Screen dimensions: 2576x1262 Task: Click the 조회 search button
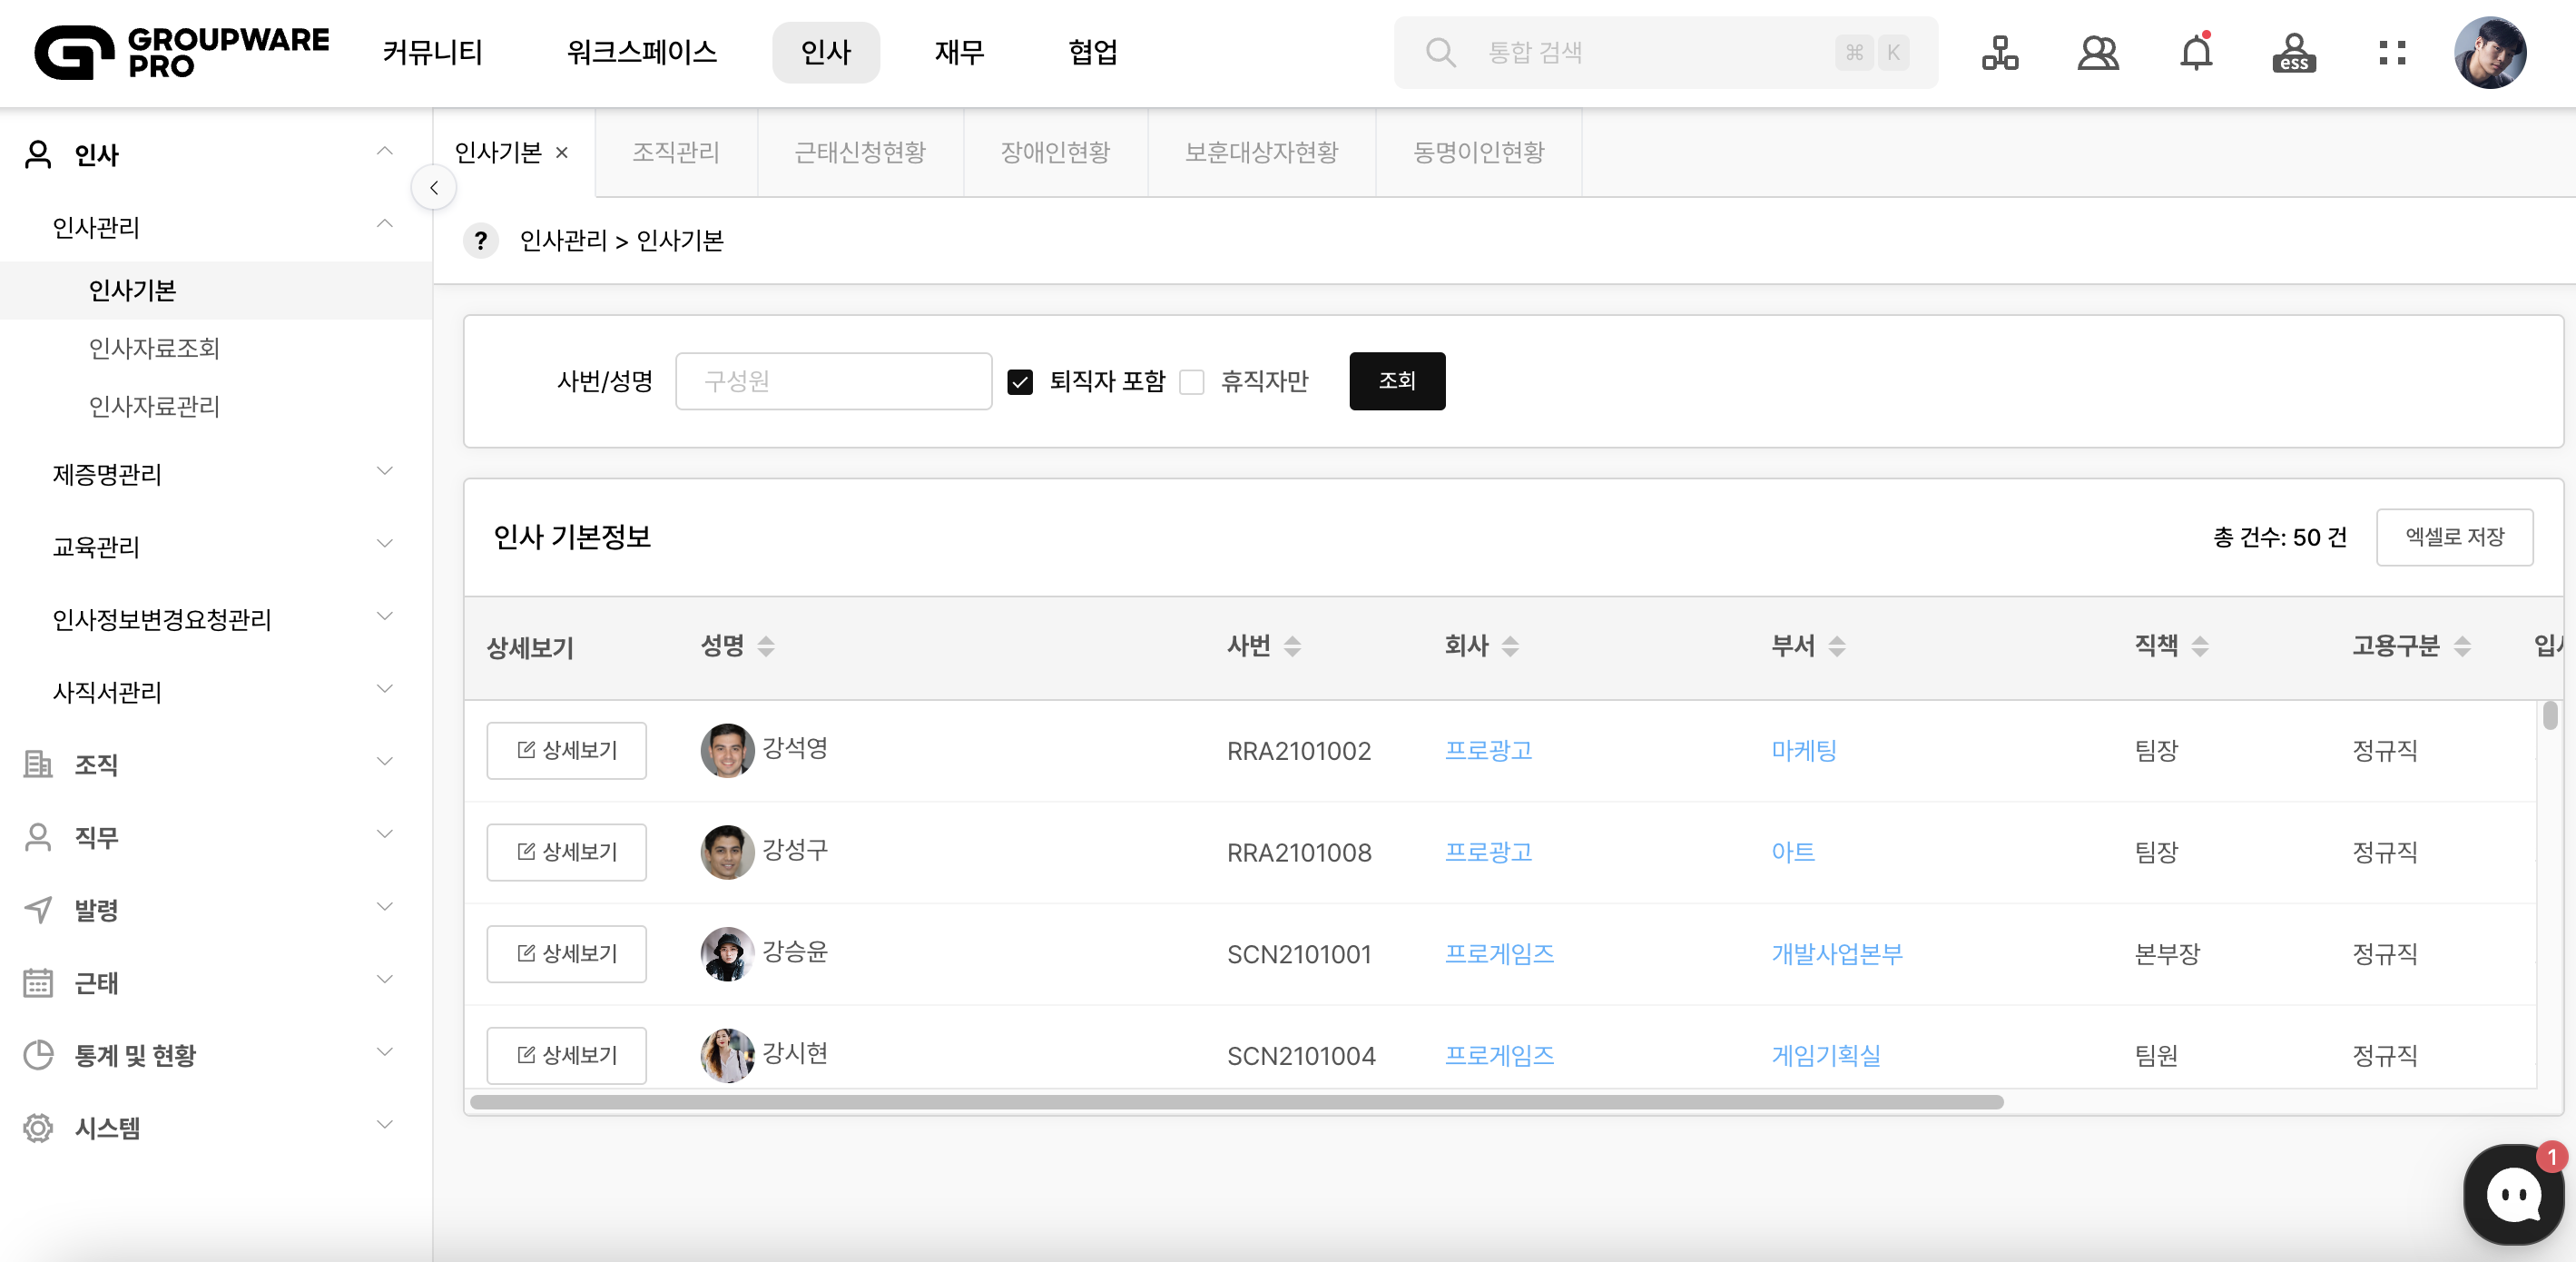click(x=1396, y=381)
